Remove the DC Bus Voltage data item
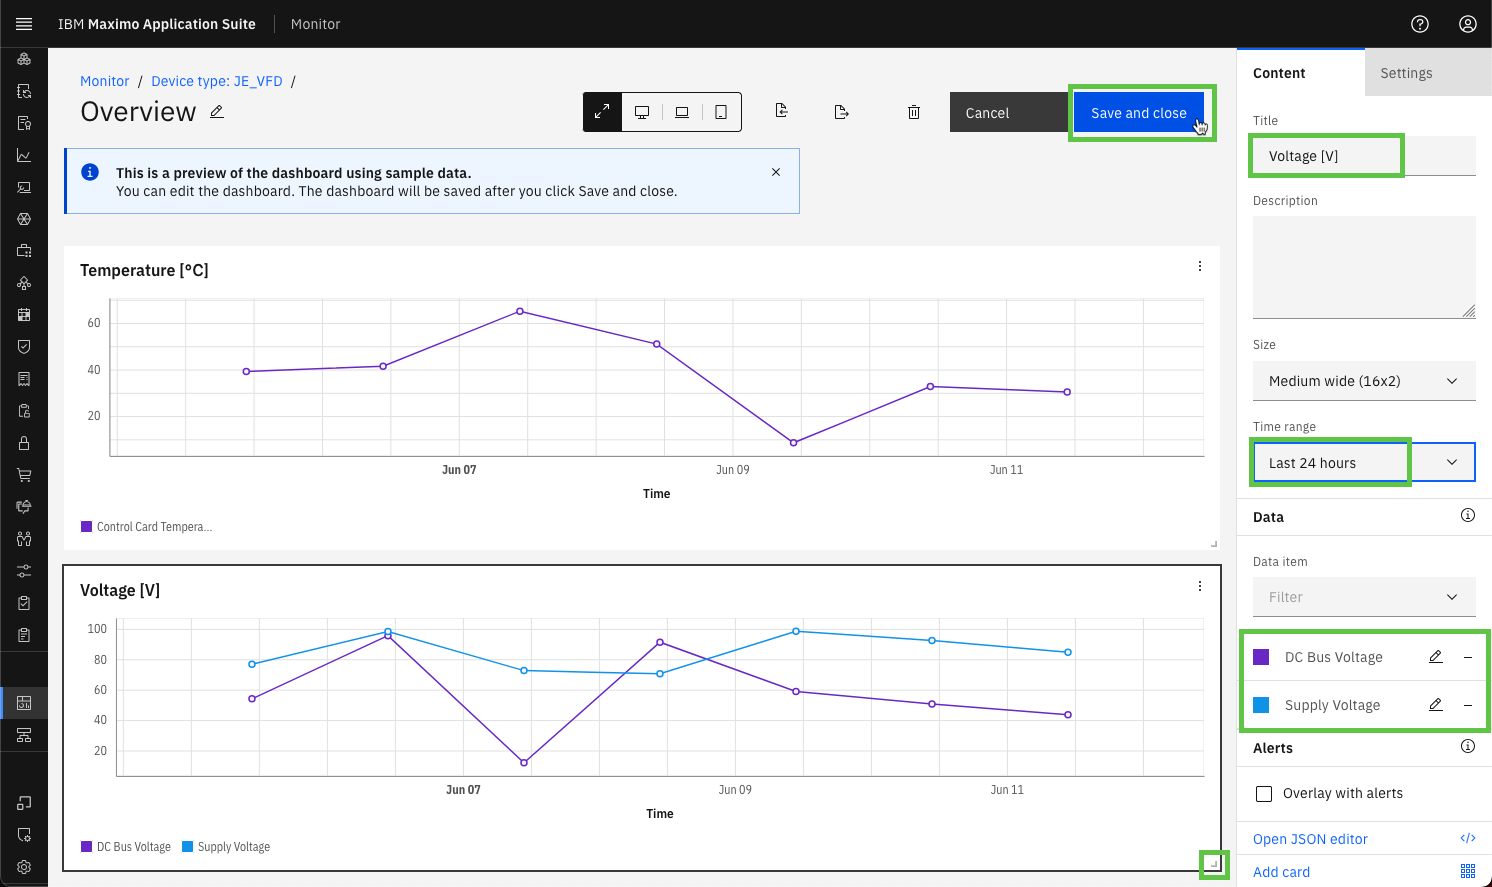Screen dimensions: 1492x887 click(1468, 657)
